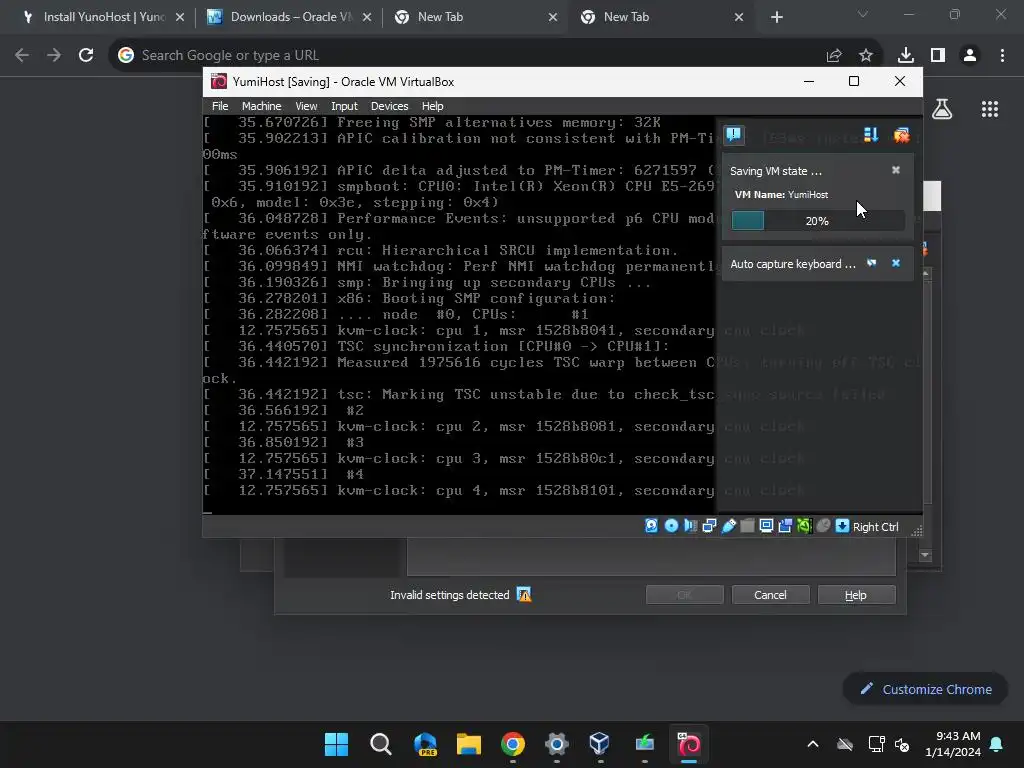Screen dimensions: 1024x768
Task: Toggle the notification center speech-bubble icon
Action: pyautogui.click(x=733, y=135)
